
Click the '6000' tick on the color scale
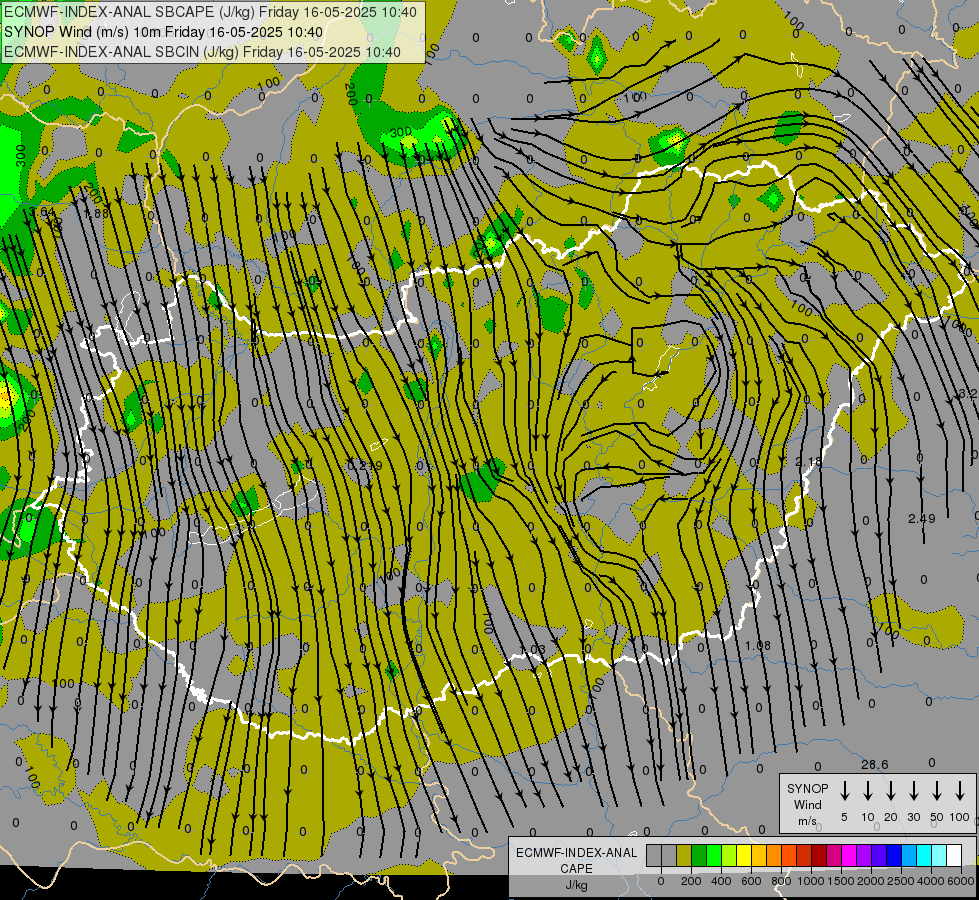961,881
